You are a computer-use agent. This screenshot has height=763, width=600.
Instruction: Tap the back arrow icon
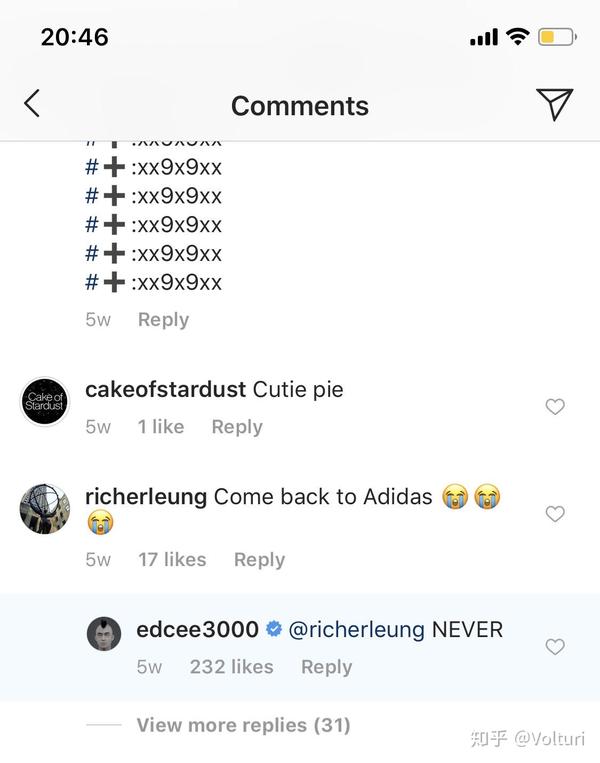click(x=32, y=103)
